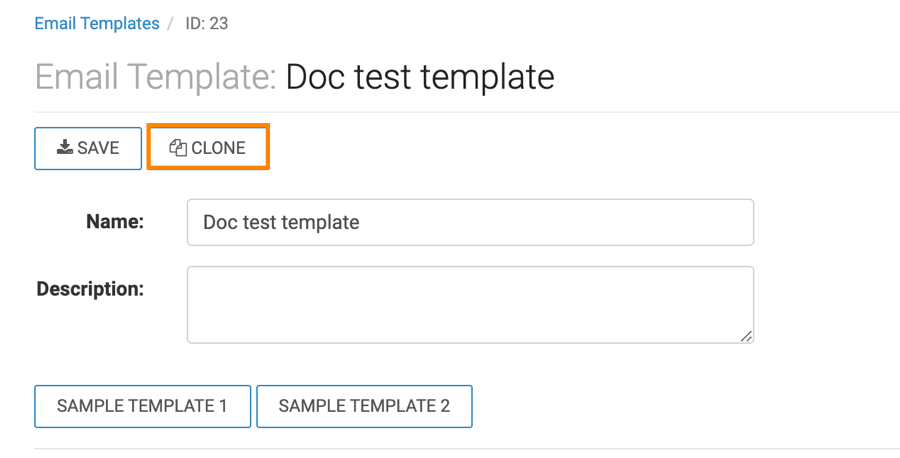
Task: Select the ID: 23 breadcrumb item
Action: tap(207, 24)
